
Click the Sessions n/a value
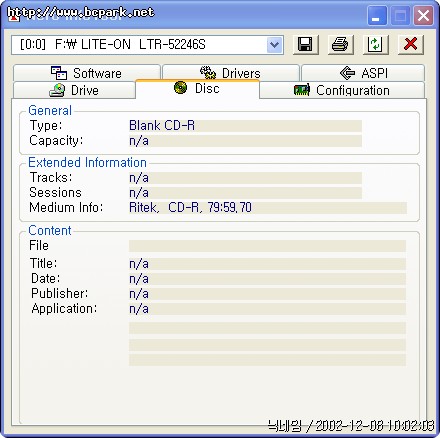(245, 193)
